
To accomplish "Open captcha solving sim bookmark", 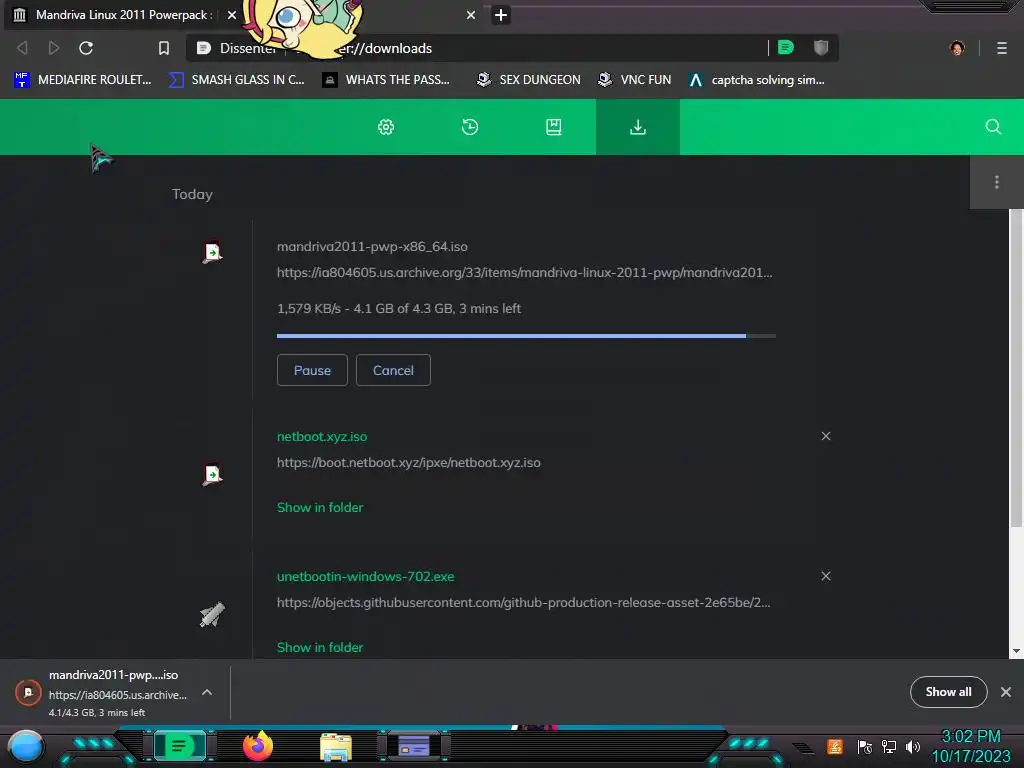I will 758,80.
